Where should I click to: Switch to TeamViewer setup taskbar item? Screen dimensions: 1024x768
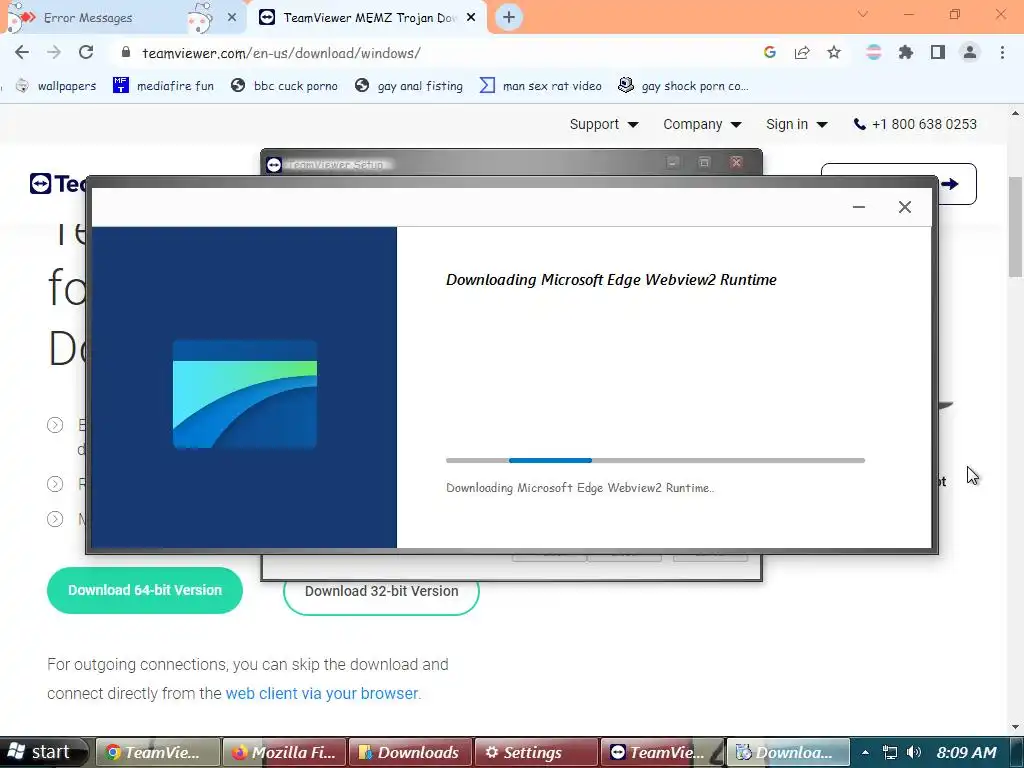point(662,752)
